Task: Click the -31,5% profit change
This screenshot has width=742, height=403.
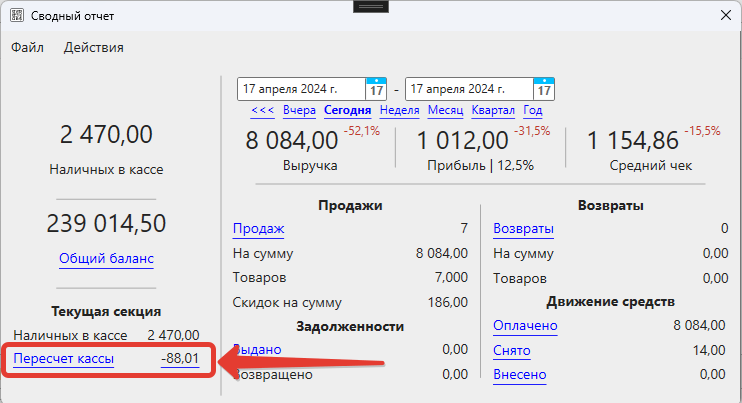Action: click(x=532, y=131)
